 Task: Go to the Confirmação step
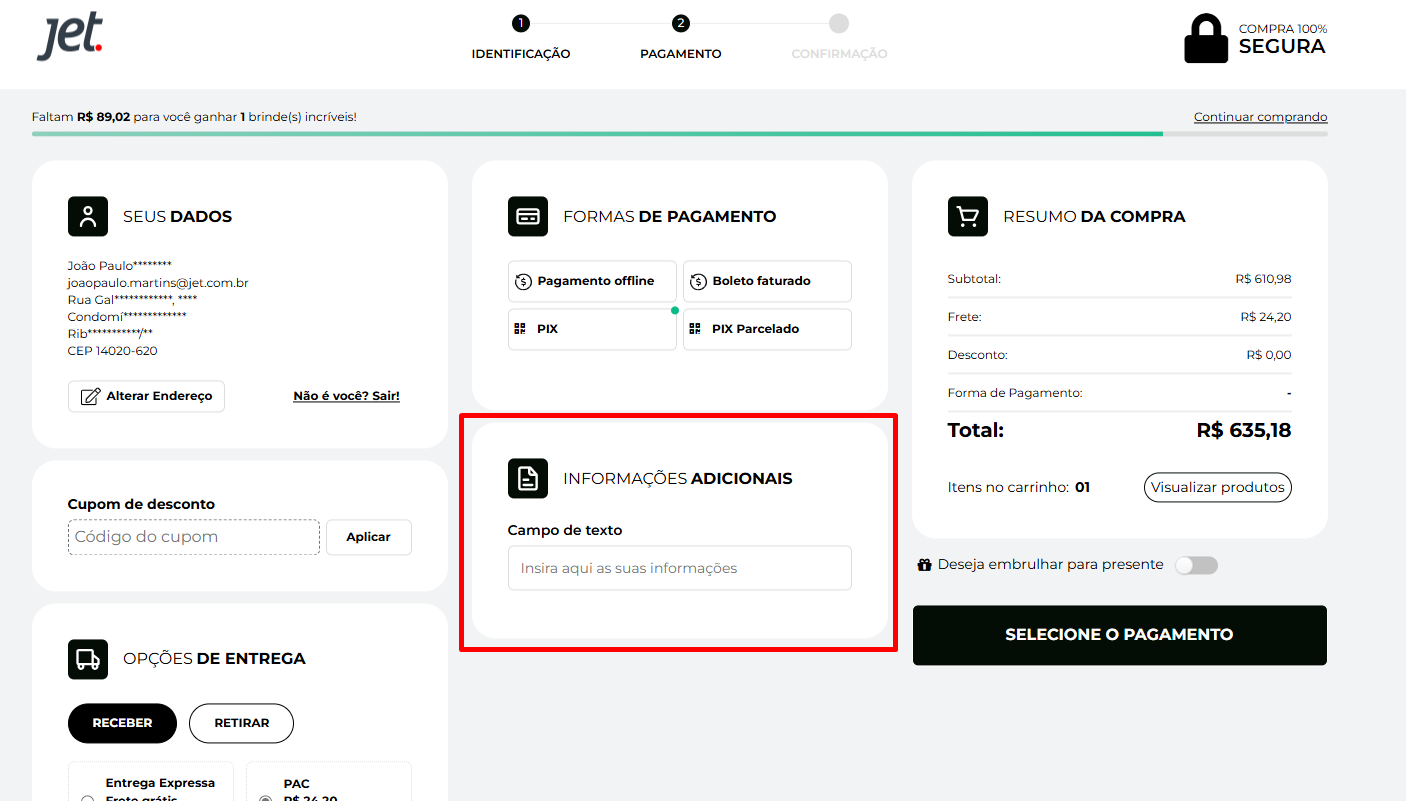click(x=839, y=38)
